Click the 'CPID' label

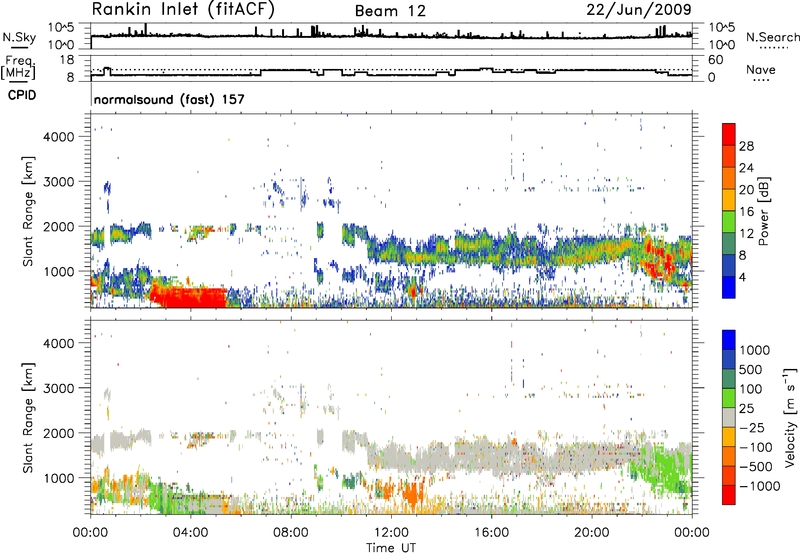(x=22, y=95)
